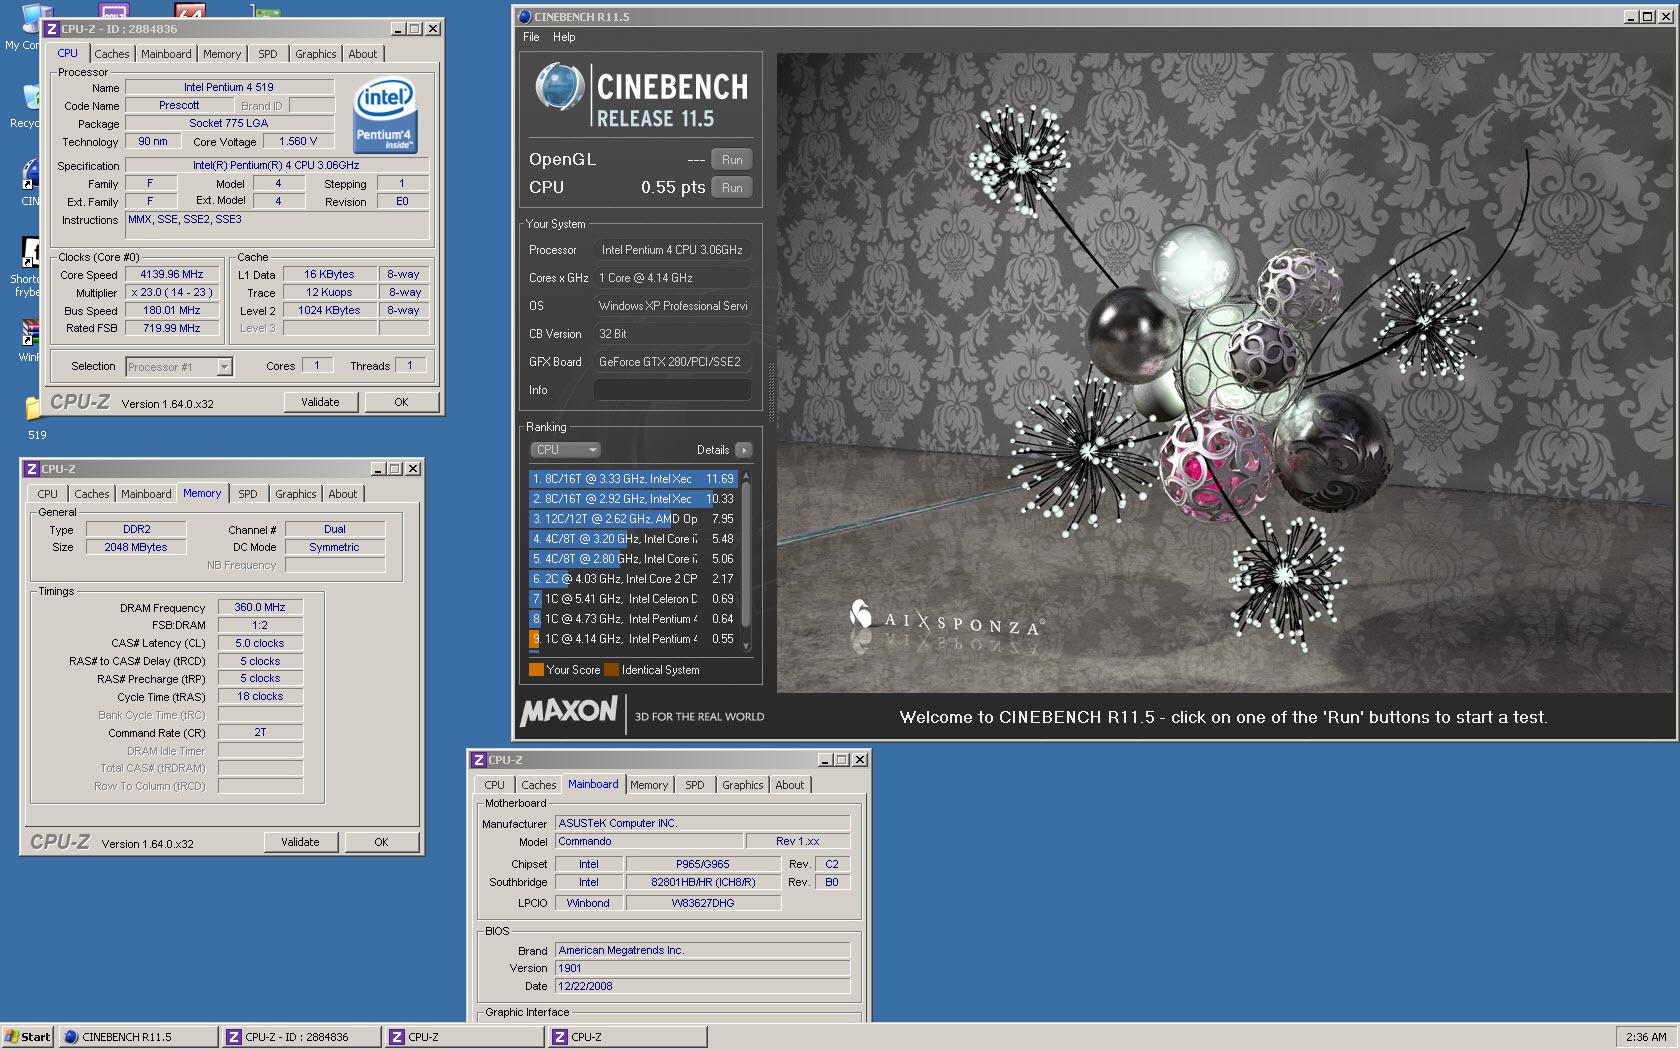Screen dimensions: 1680x1050
Task: Open SPD tab in Memory CPU-Z window
Action: [248, 494]
